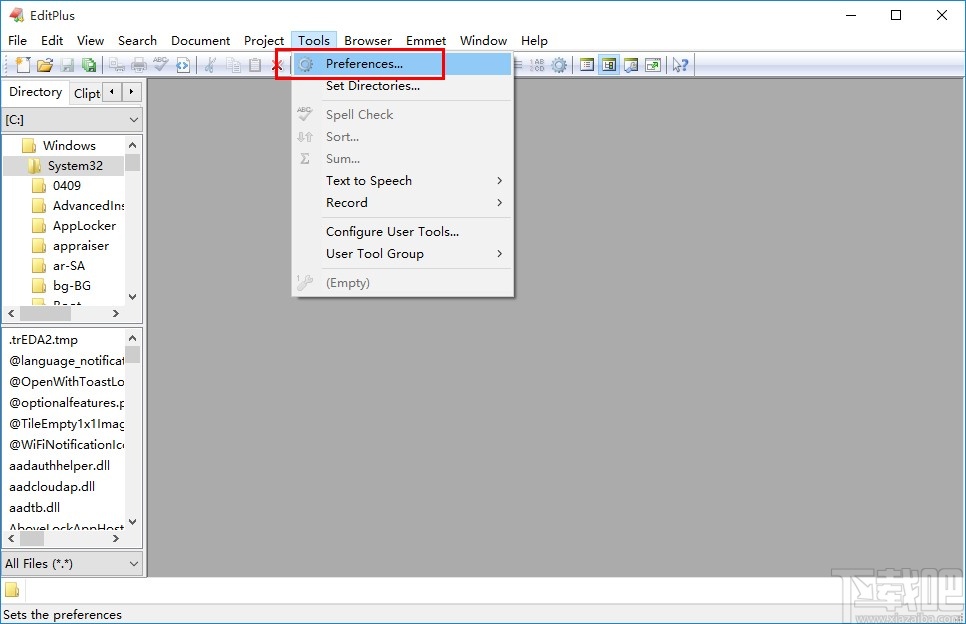Click folder tree horizontal scroll right arrow

pyautogui.click(x=116, y=314)
